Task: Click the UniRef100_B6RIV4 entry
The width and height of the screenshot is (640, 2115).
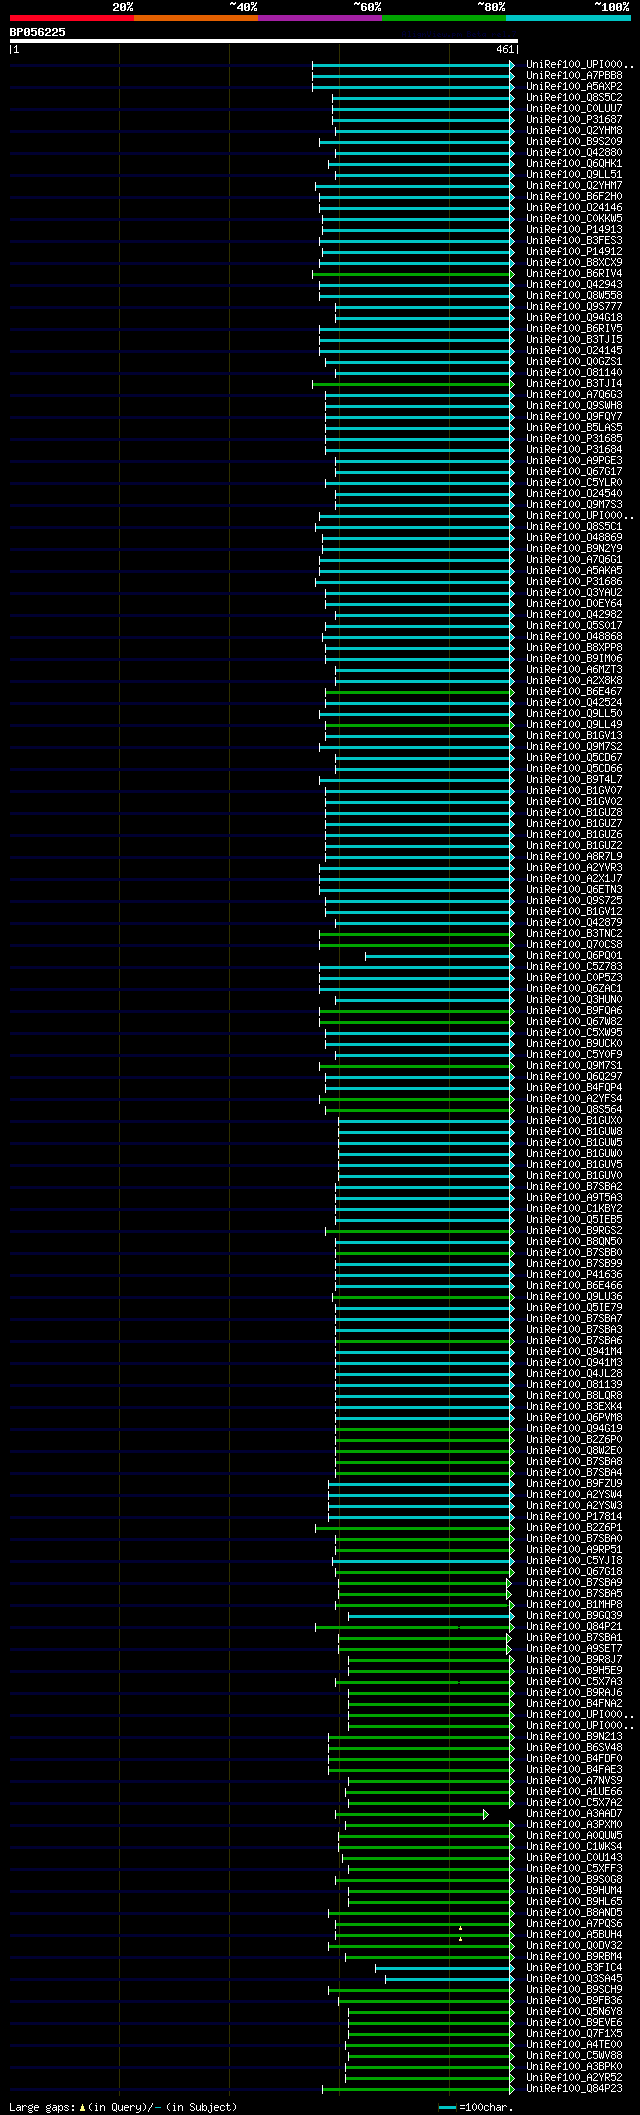Action: point(574,273)
